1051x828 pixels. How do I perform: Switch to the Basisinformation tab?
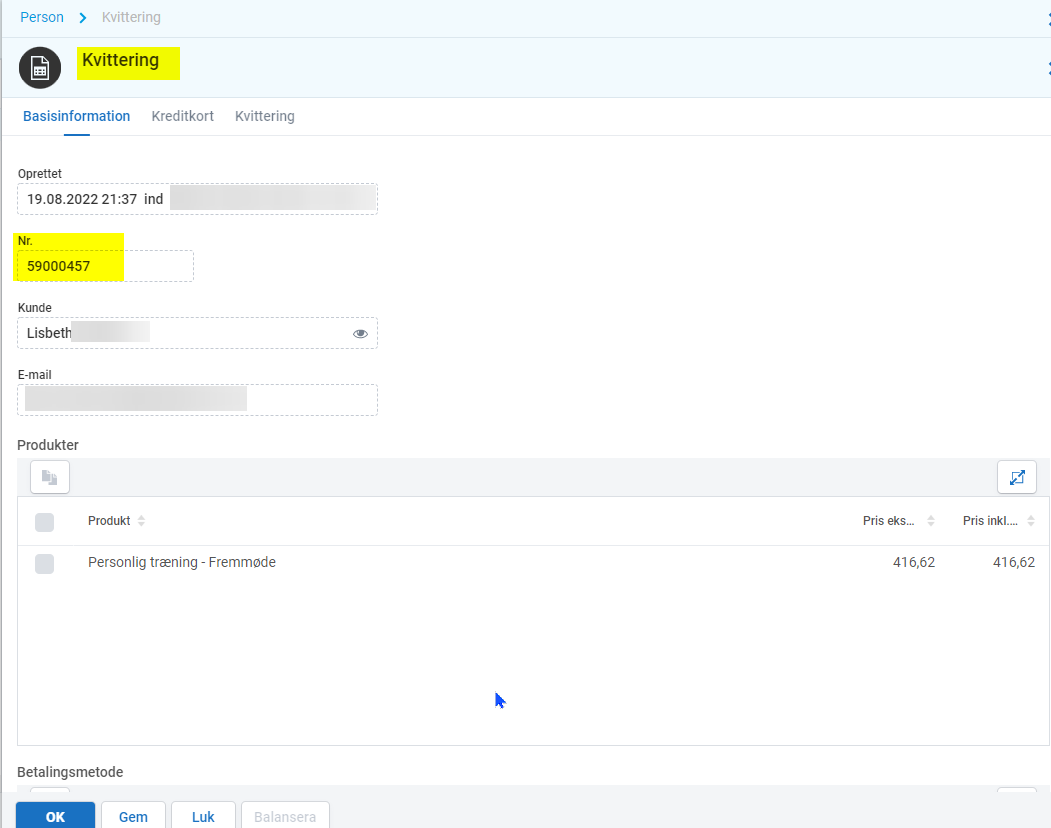click(76, 116)
